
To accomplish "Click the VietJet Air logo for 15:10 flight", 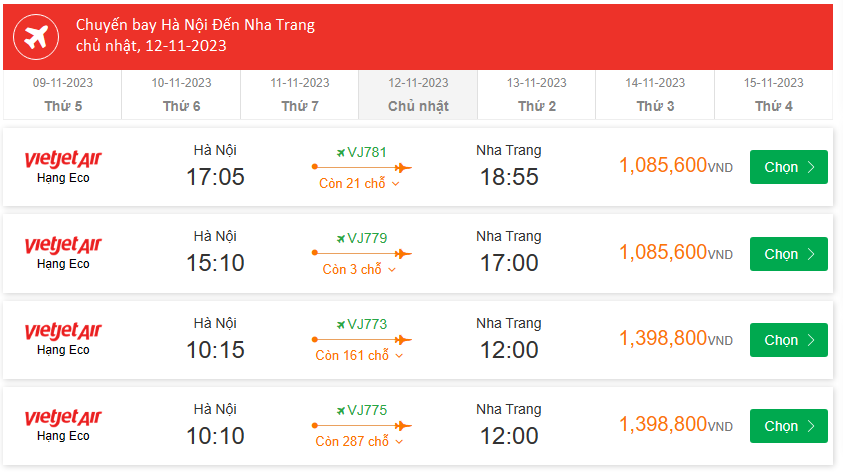I will 63,245.
